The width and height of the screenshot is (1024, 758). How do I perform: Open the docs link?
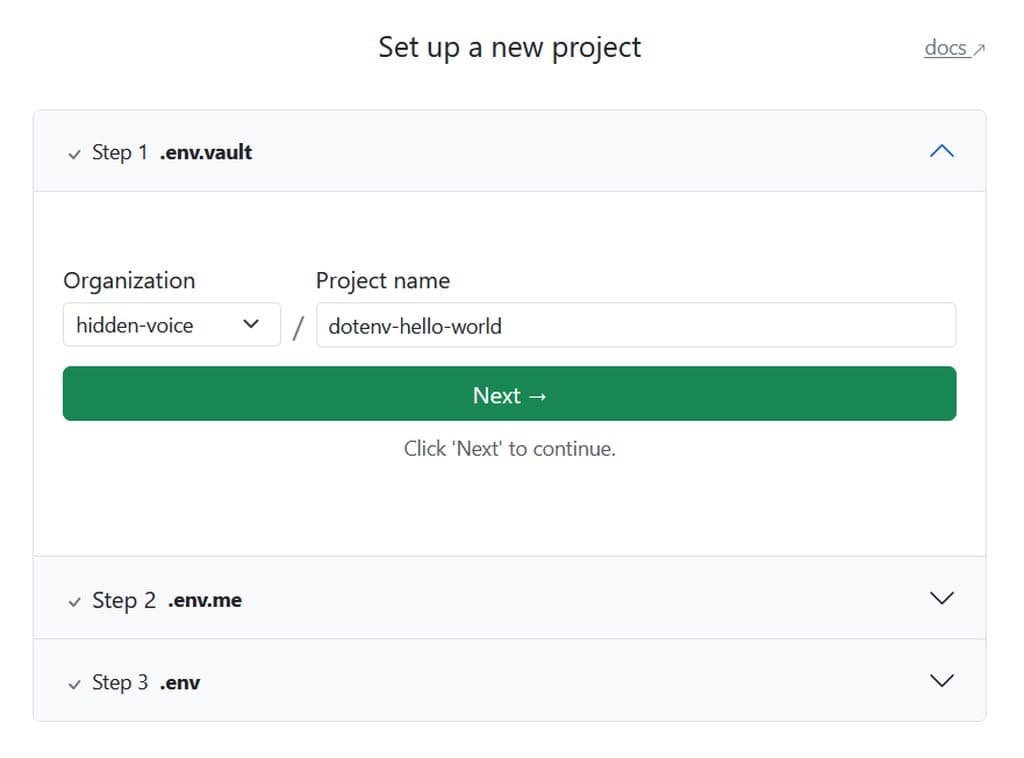coord(946,48)
